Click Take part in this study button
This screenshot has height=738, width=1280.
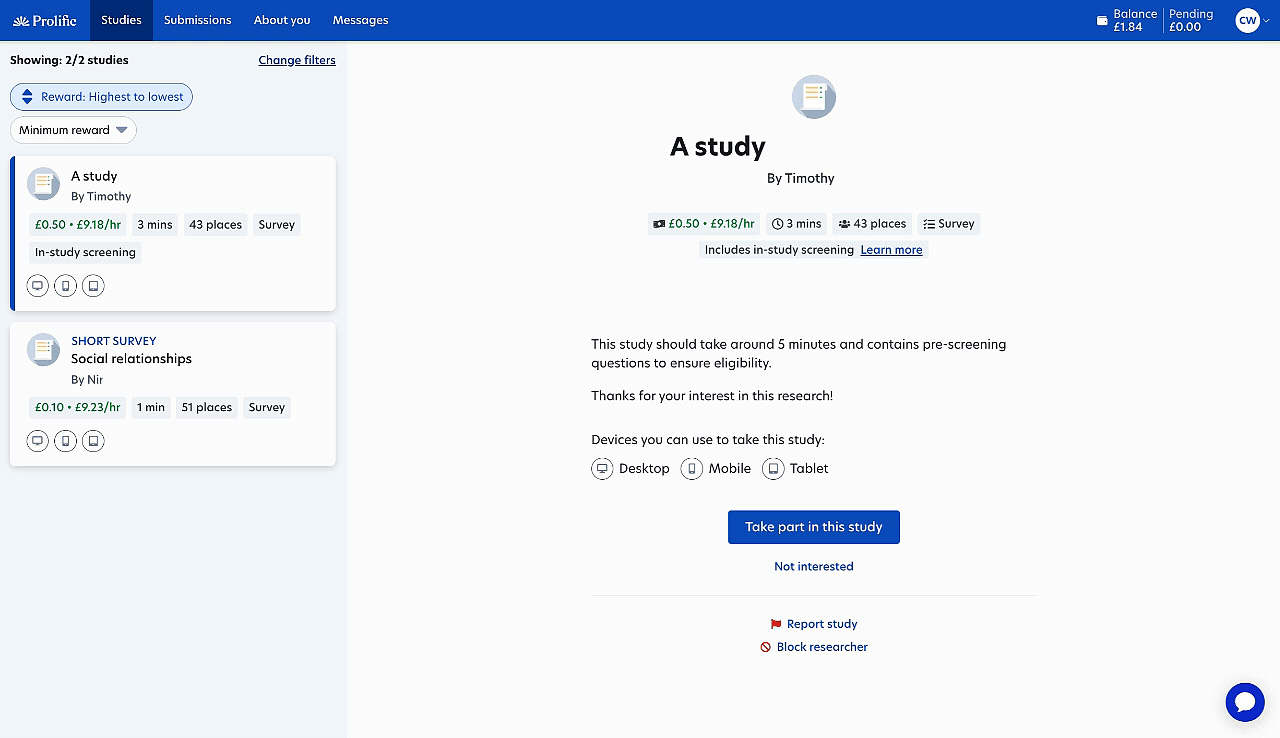coord(814,527)
